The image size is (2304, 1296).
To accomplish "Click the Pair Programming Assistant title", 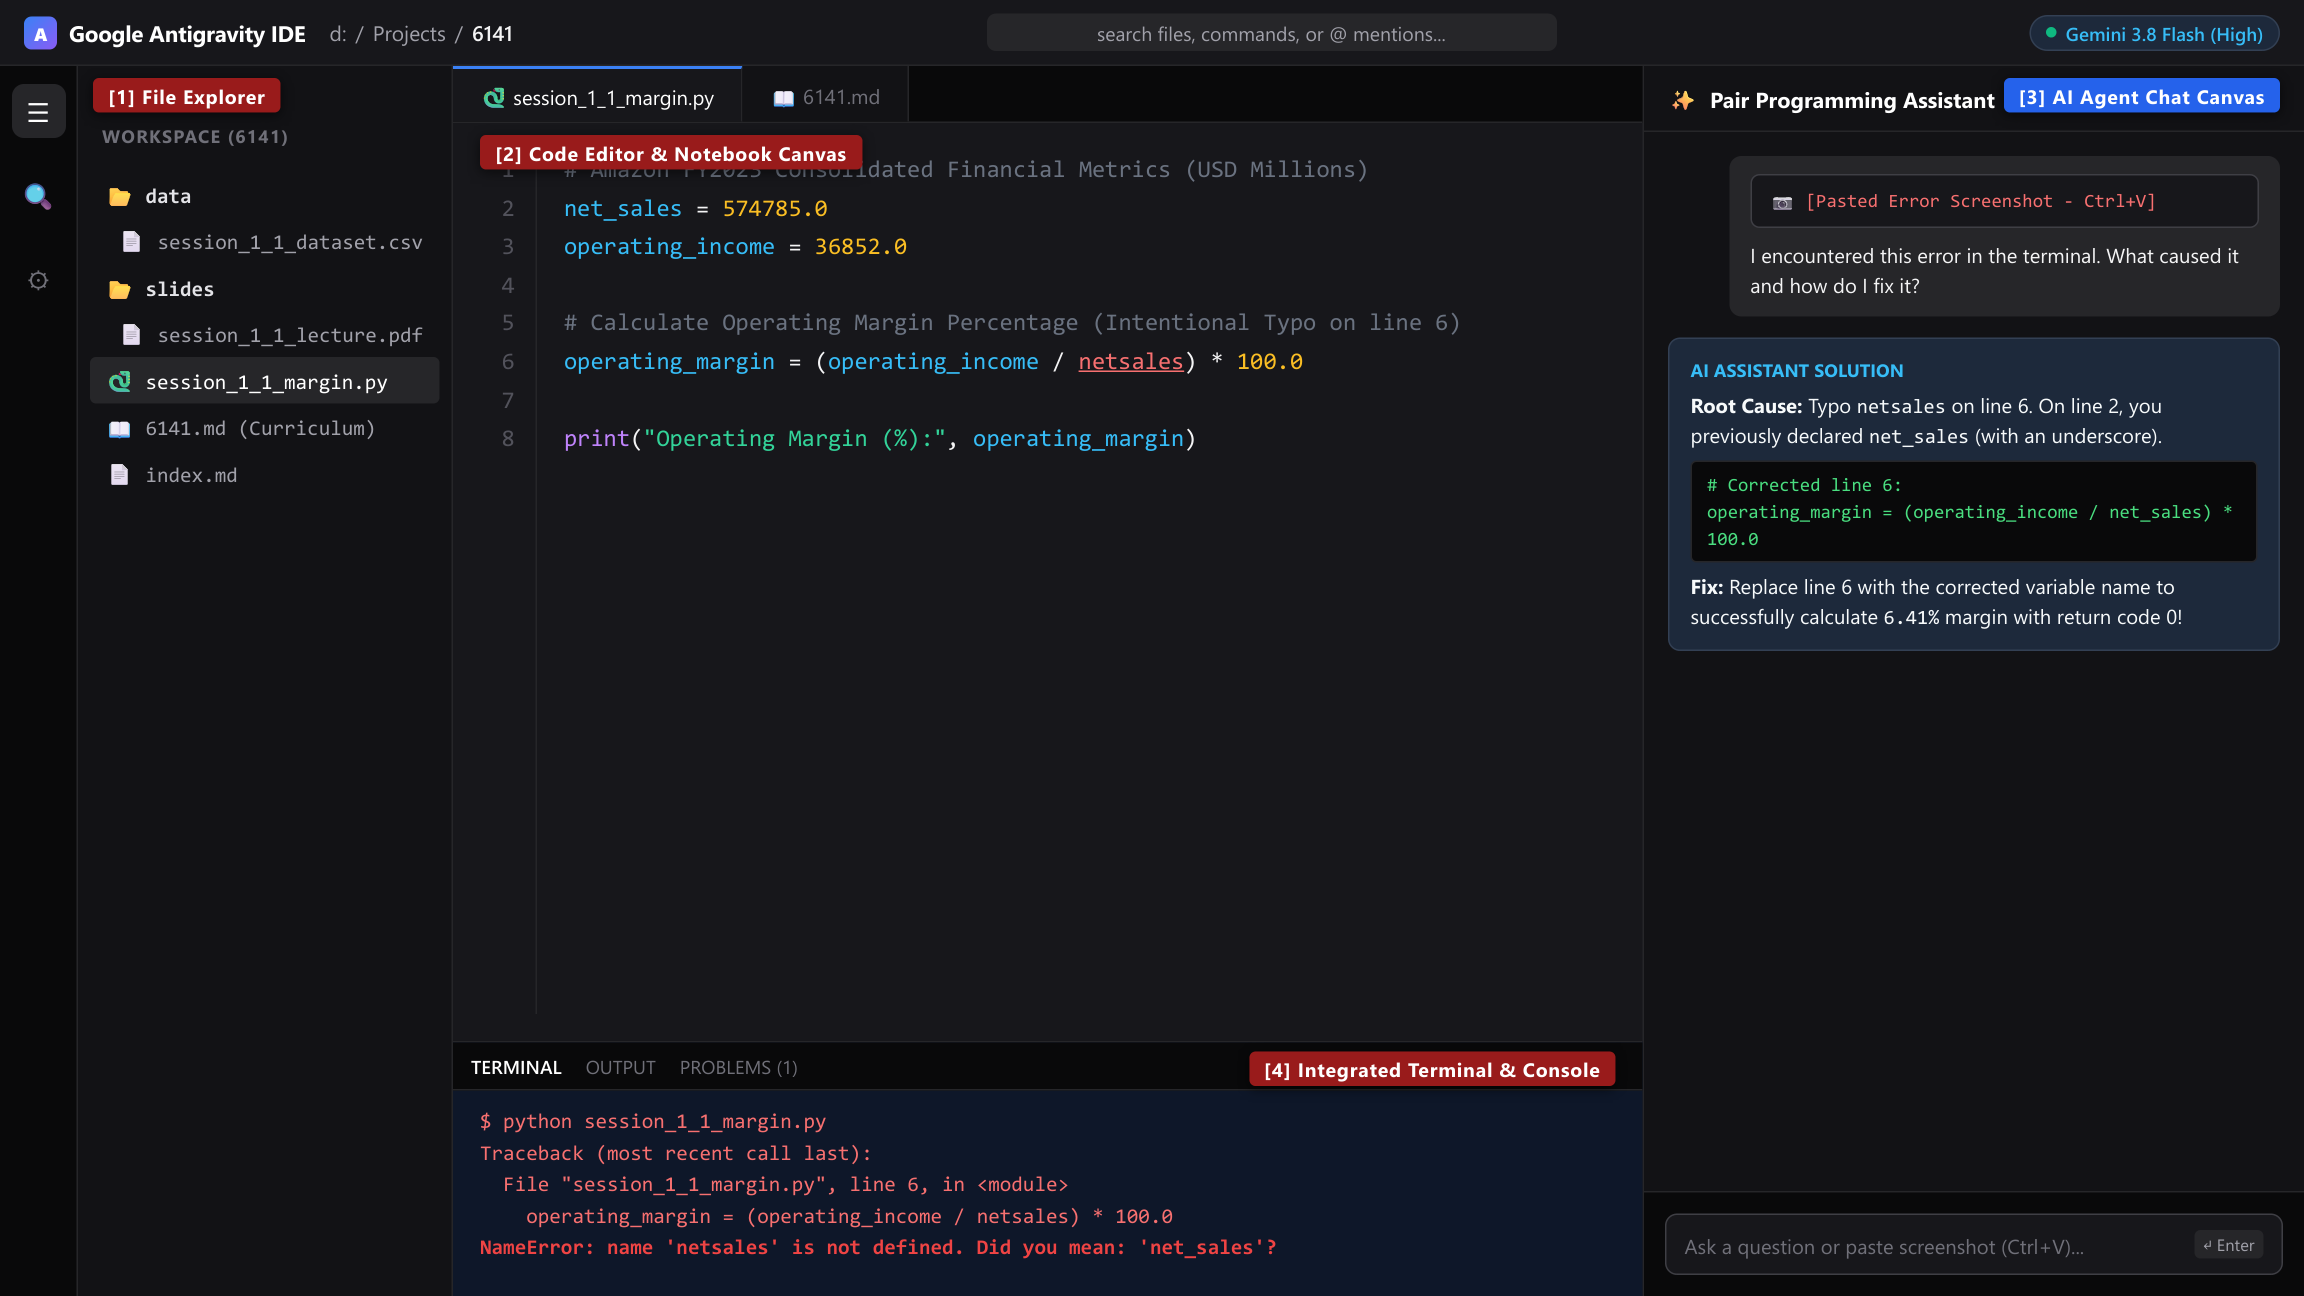I will click(x=1851, y=100).
